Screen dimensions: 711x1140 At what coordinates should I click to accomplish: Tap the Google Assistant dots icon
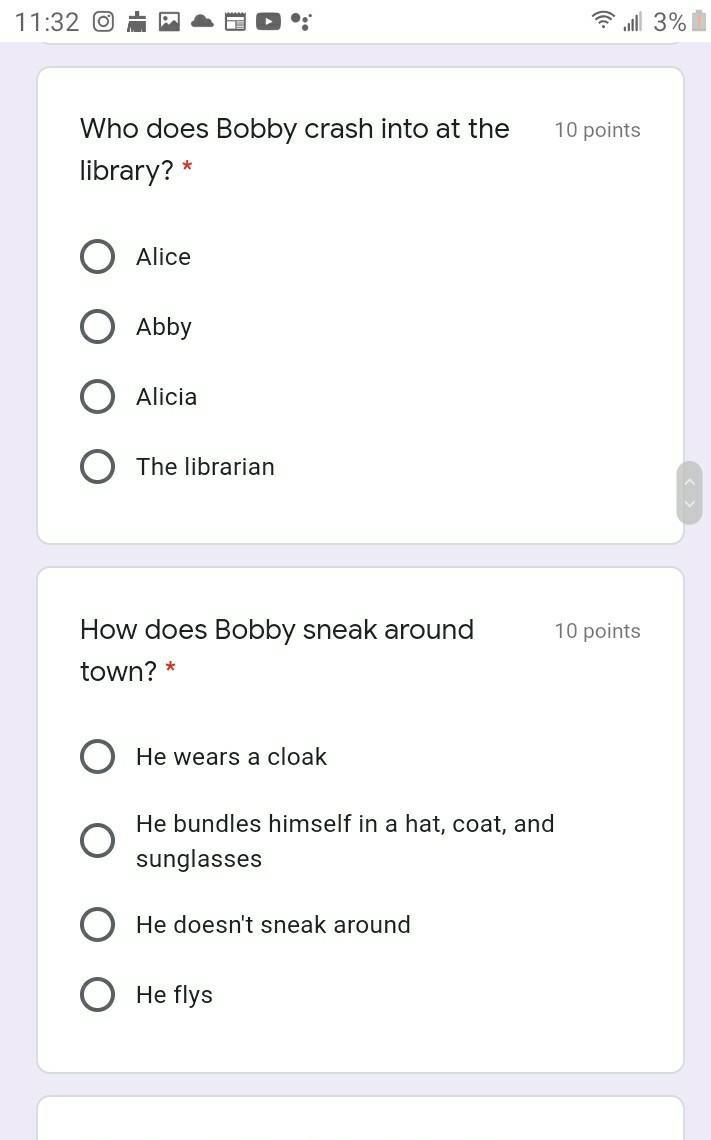pyautogui.click(x=300, y=22)
